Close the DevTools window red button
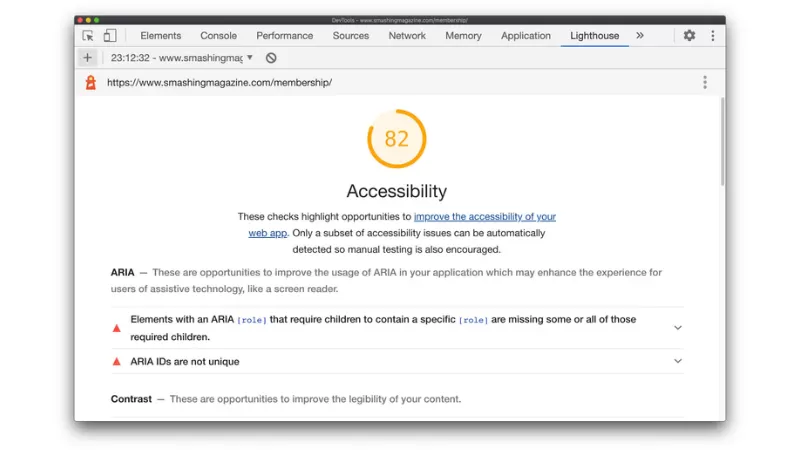 pyautogui.click(x=80, y=20)
